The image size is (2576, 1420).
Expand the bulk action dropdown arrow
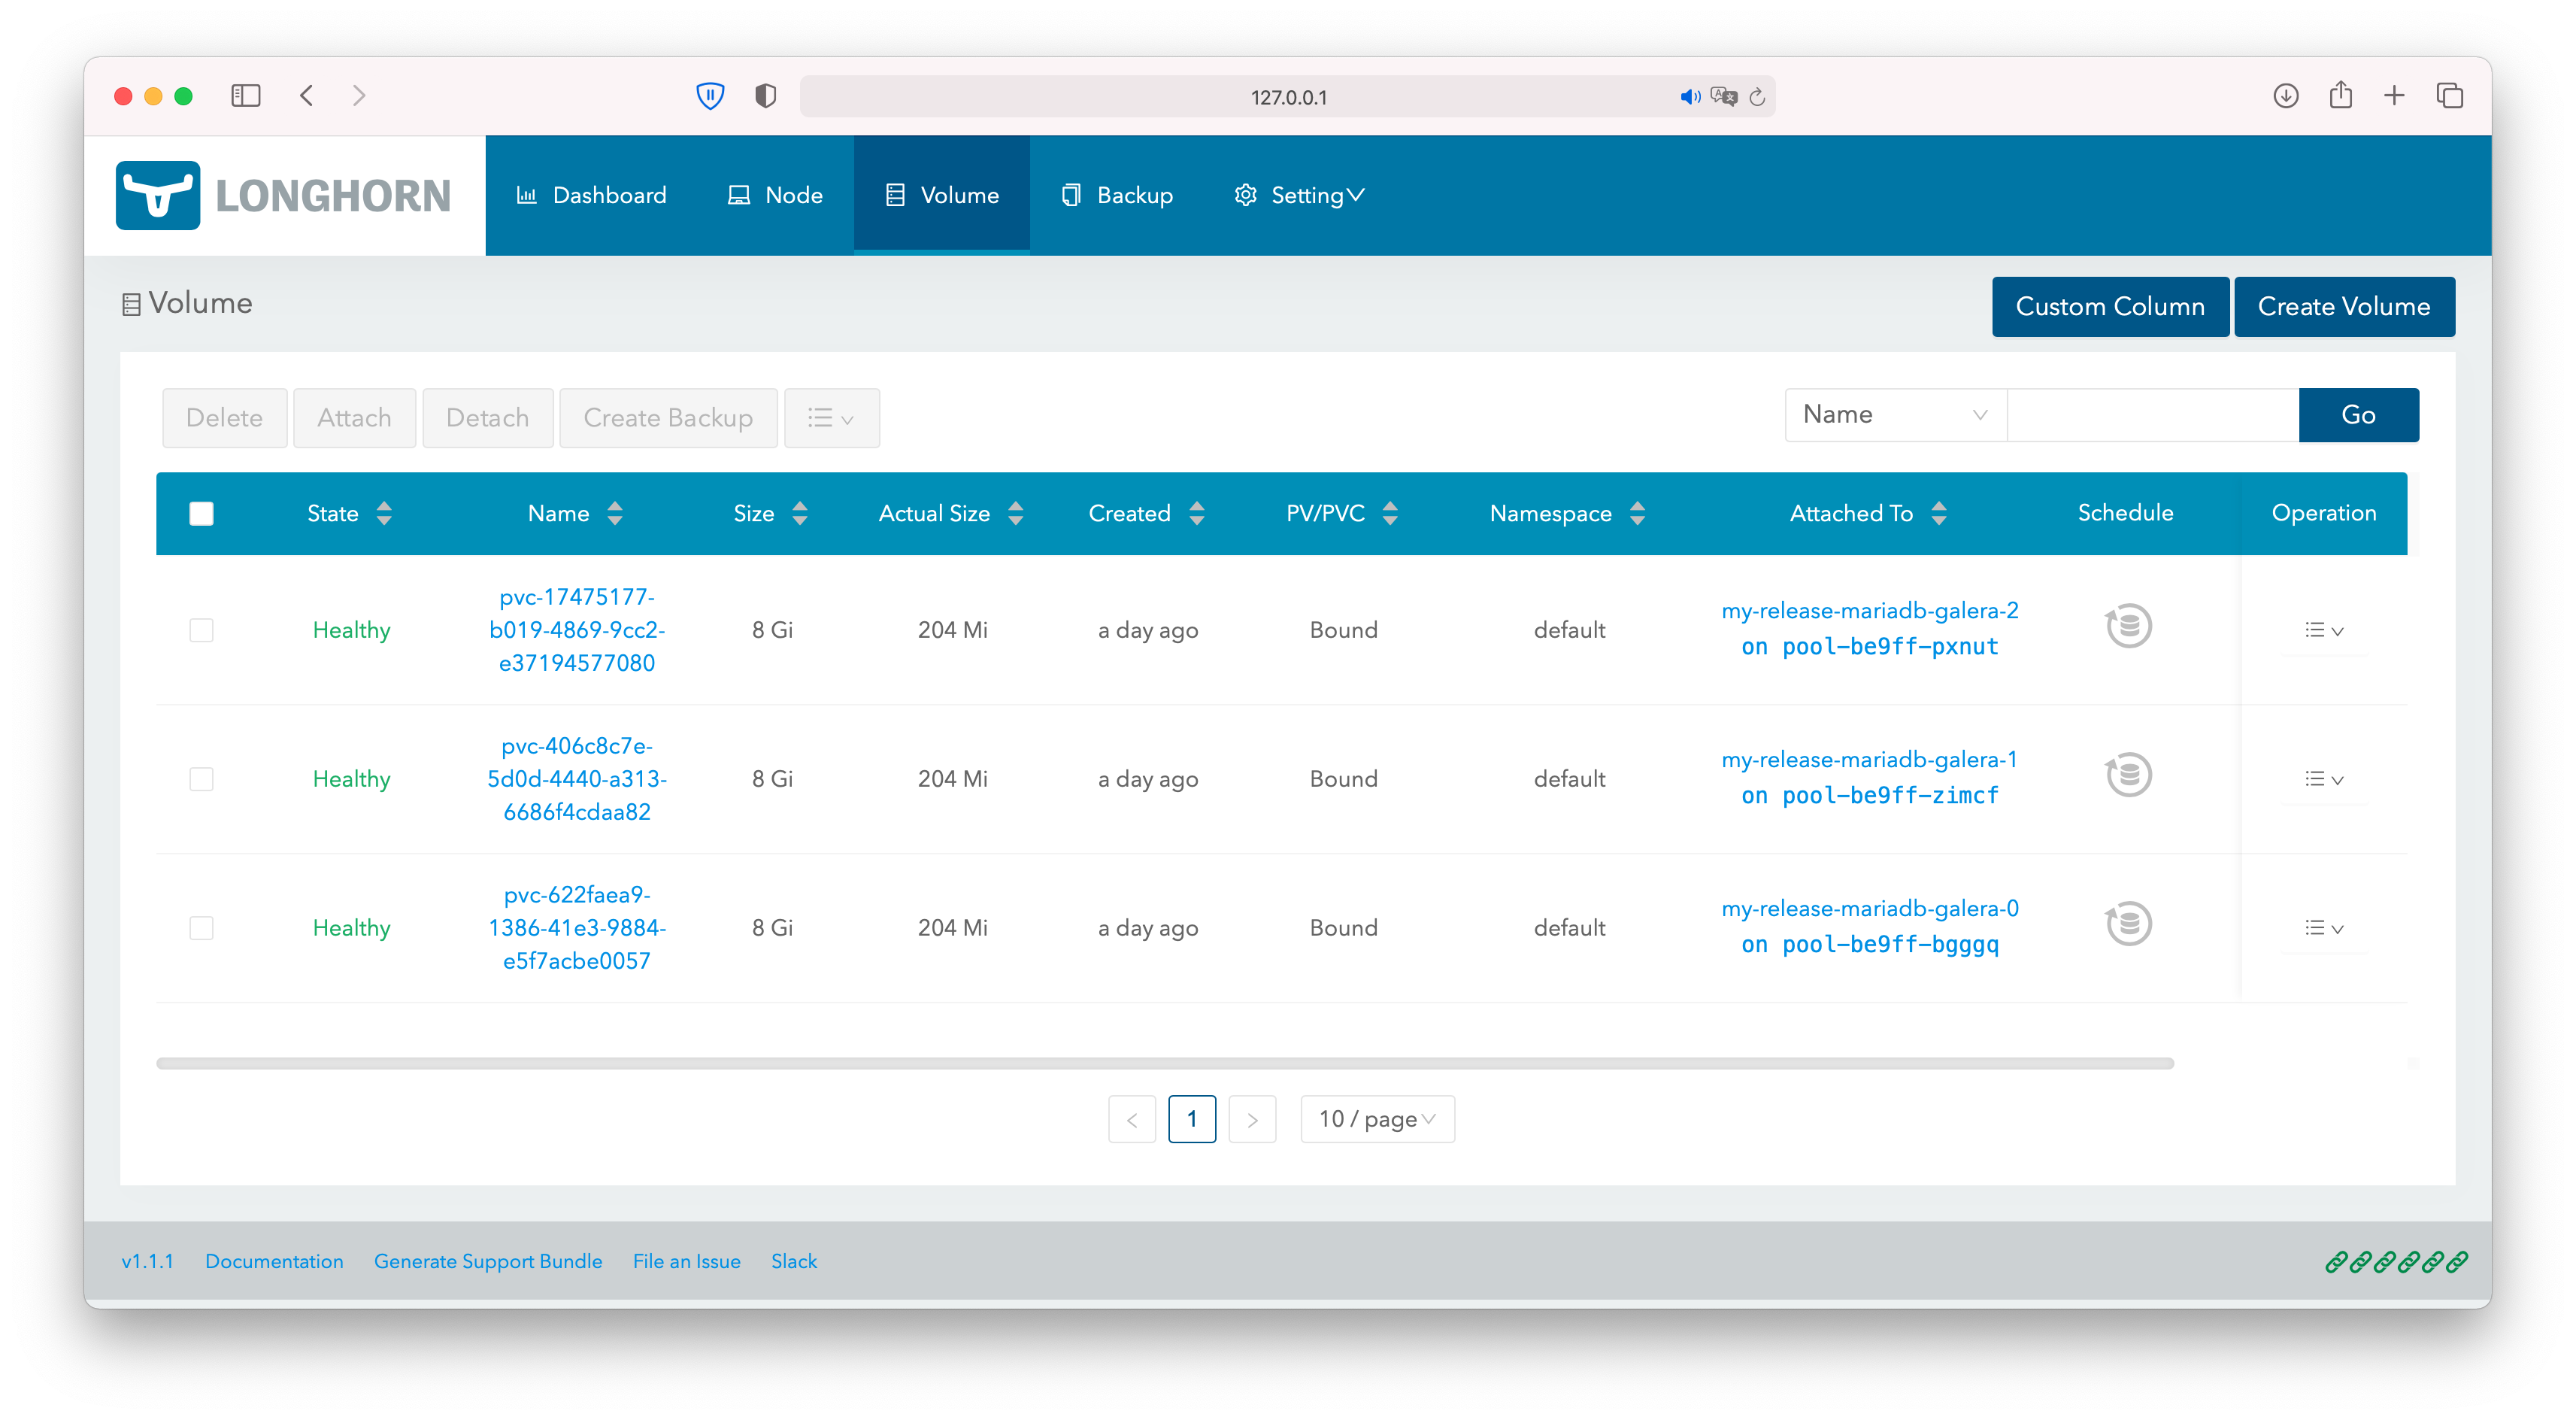[832, 416]
